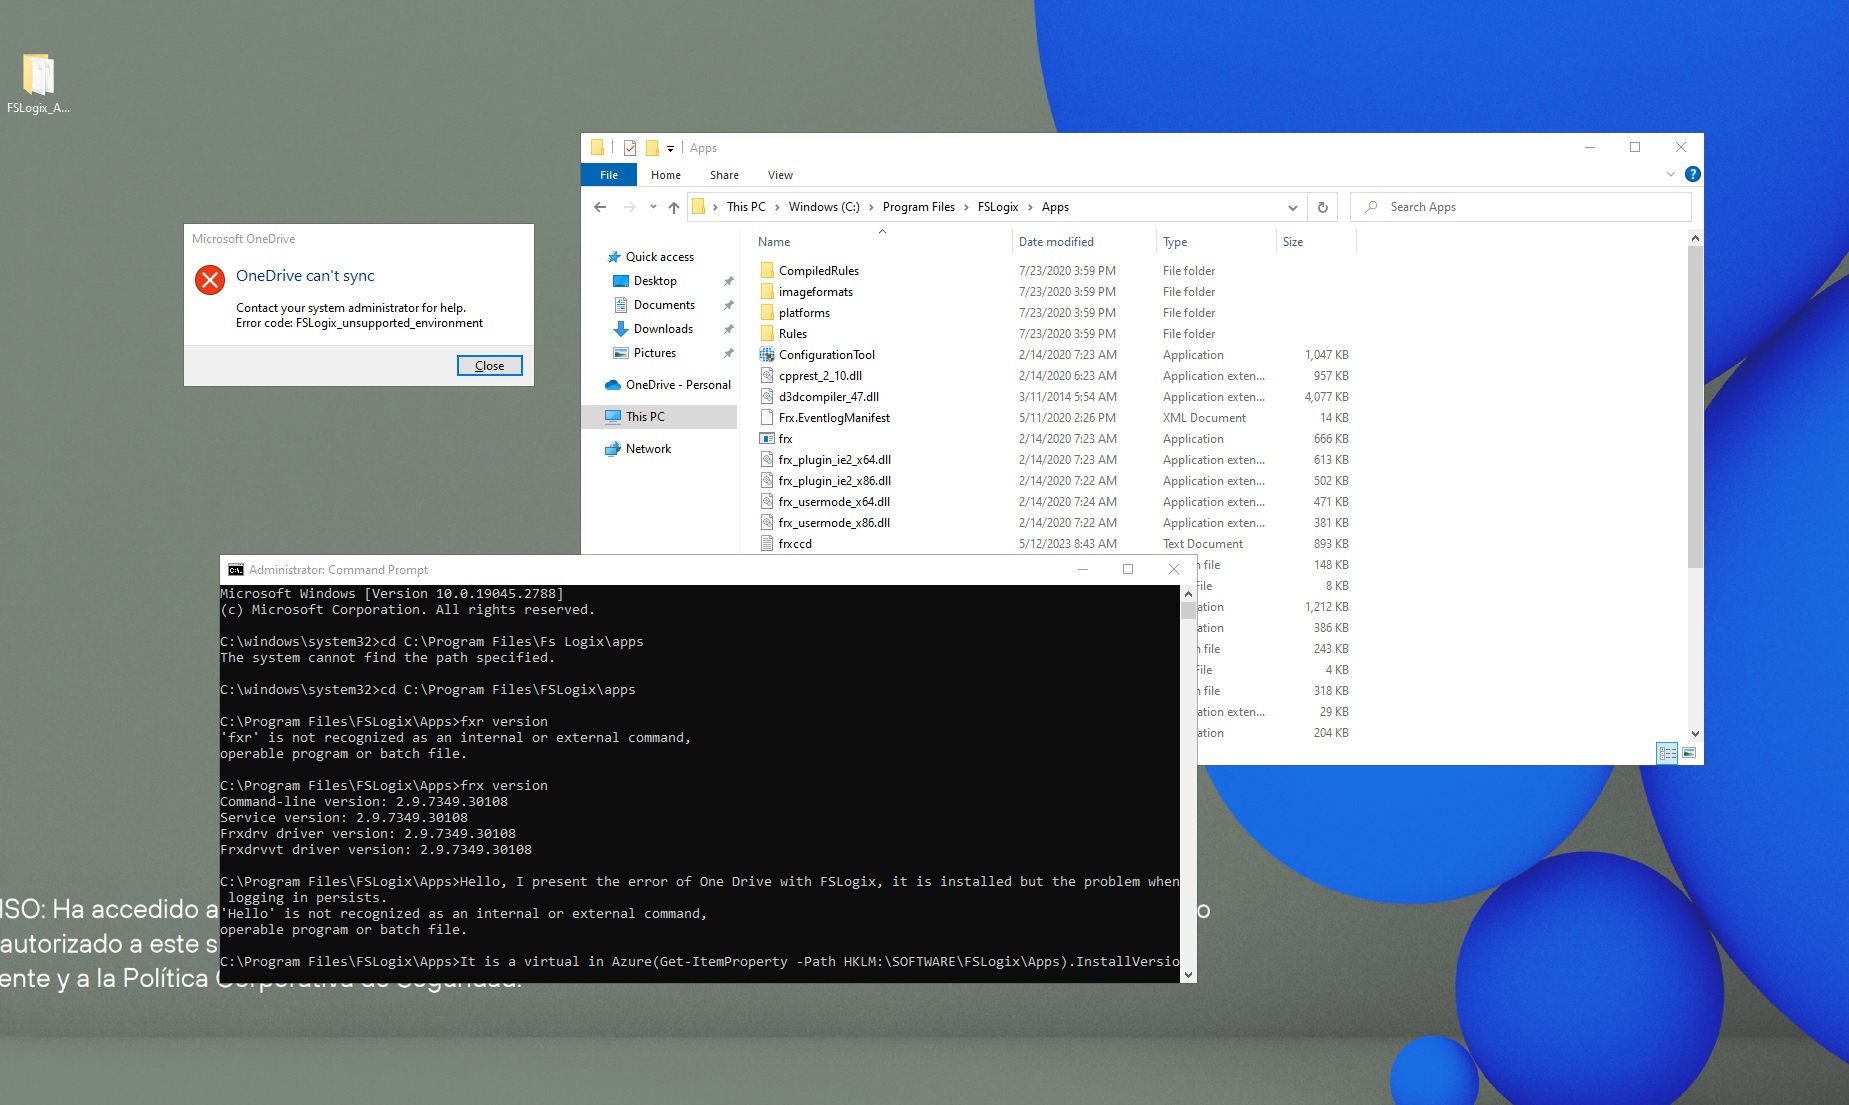Close the OneDrive can't sync dialog
This screenshot has width=1849, height=1105.
click(x=490, y=366)
